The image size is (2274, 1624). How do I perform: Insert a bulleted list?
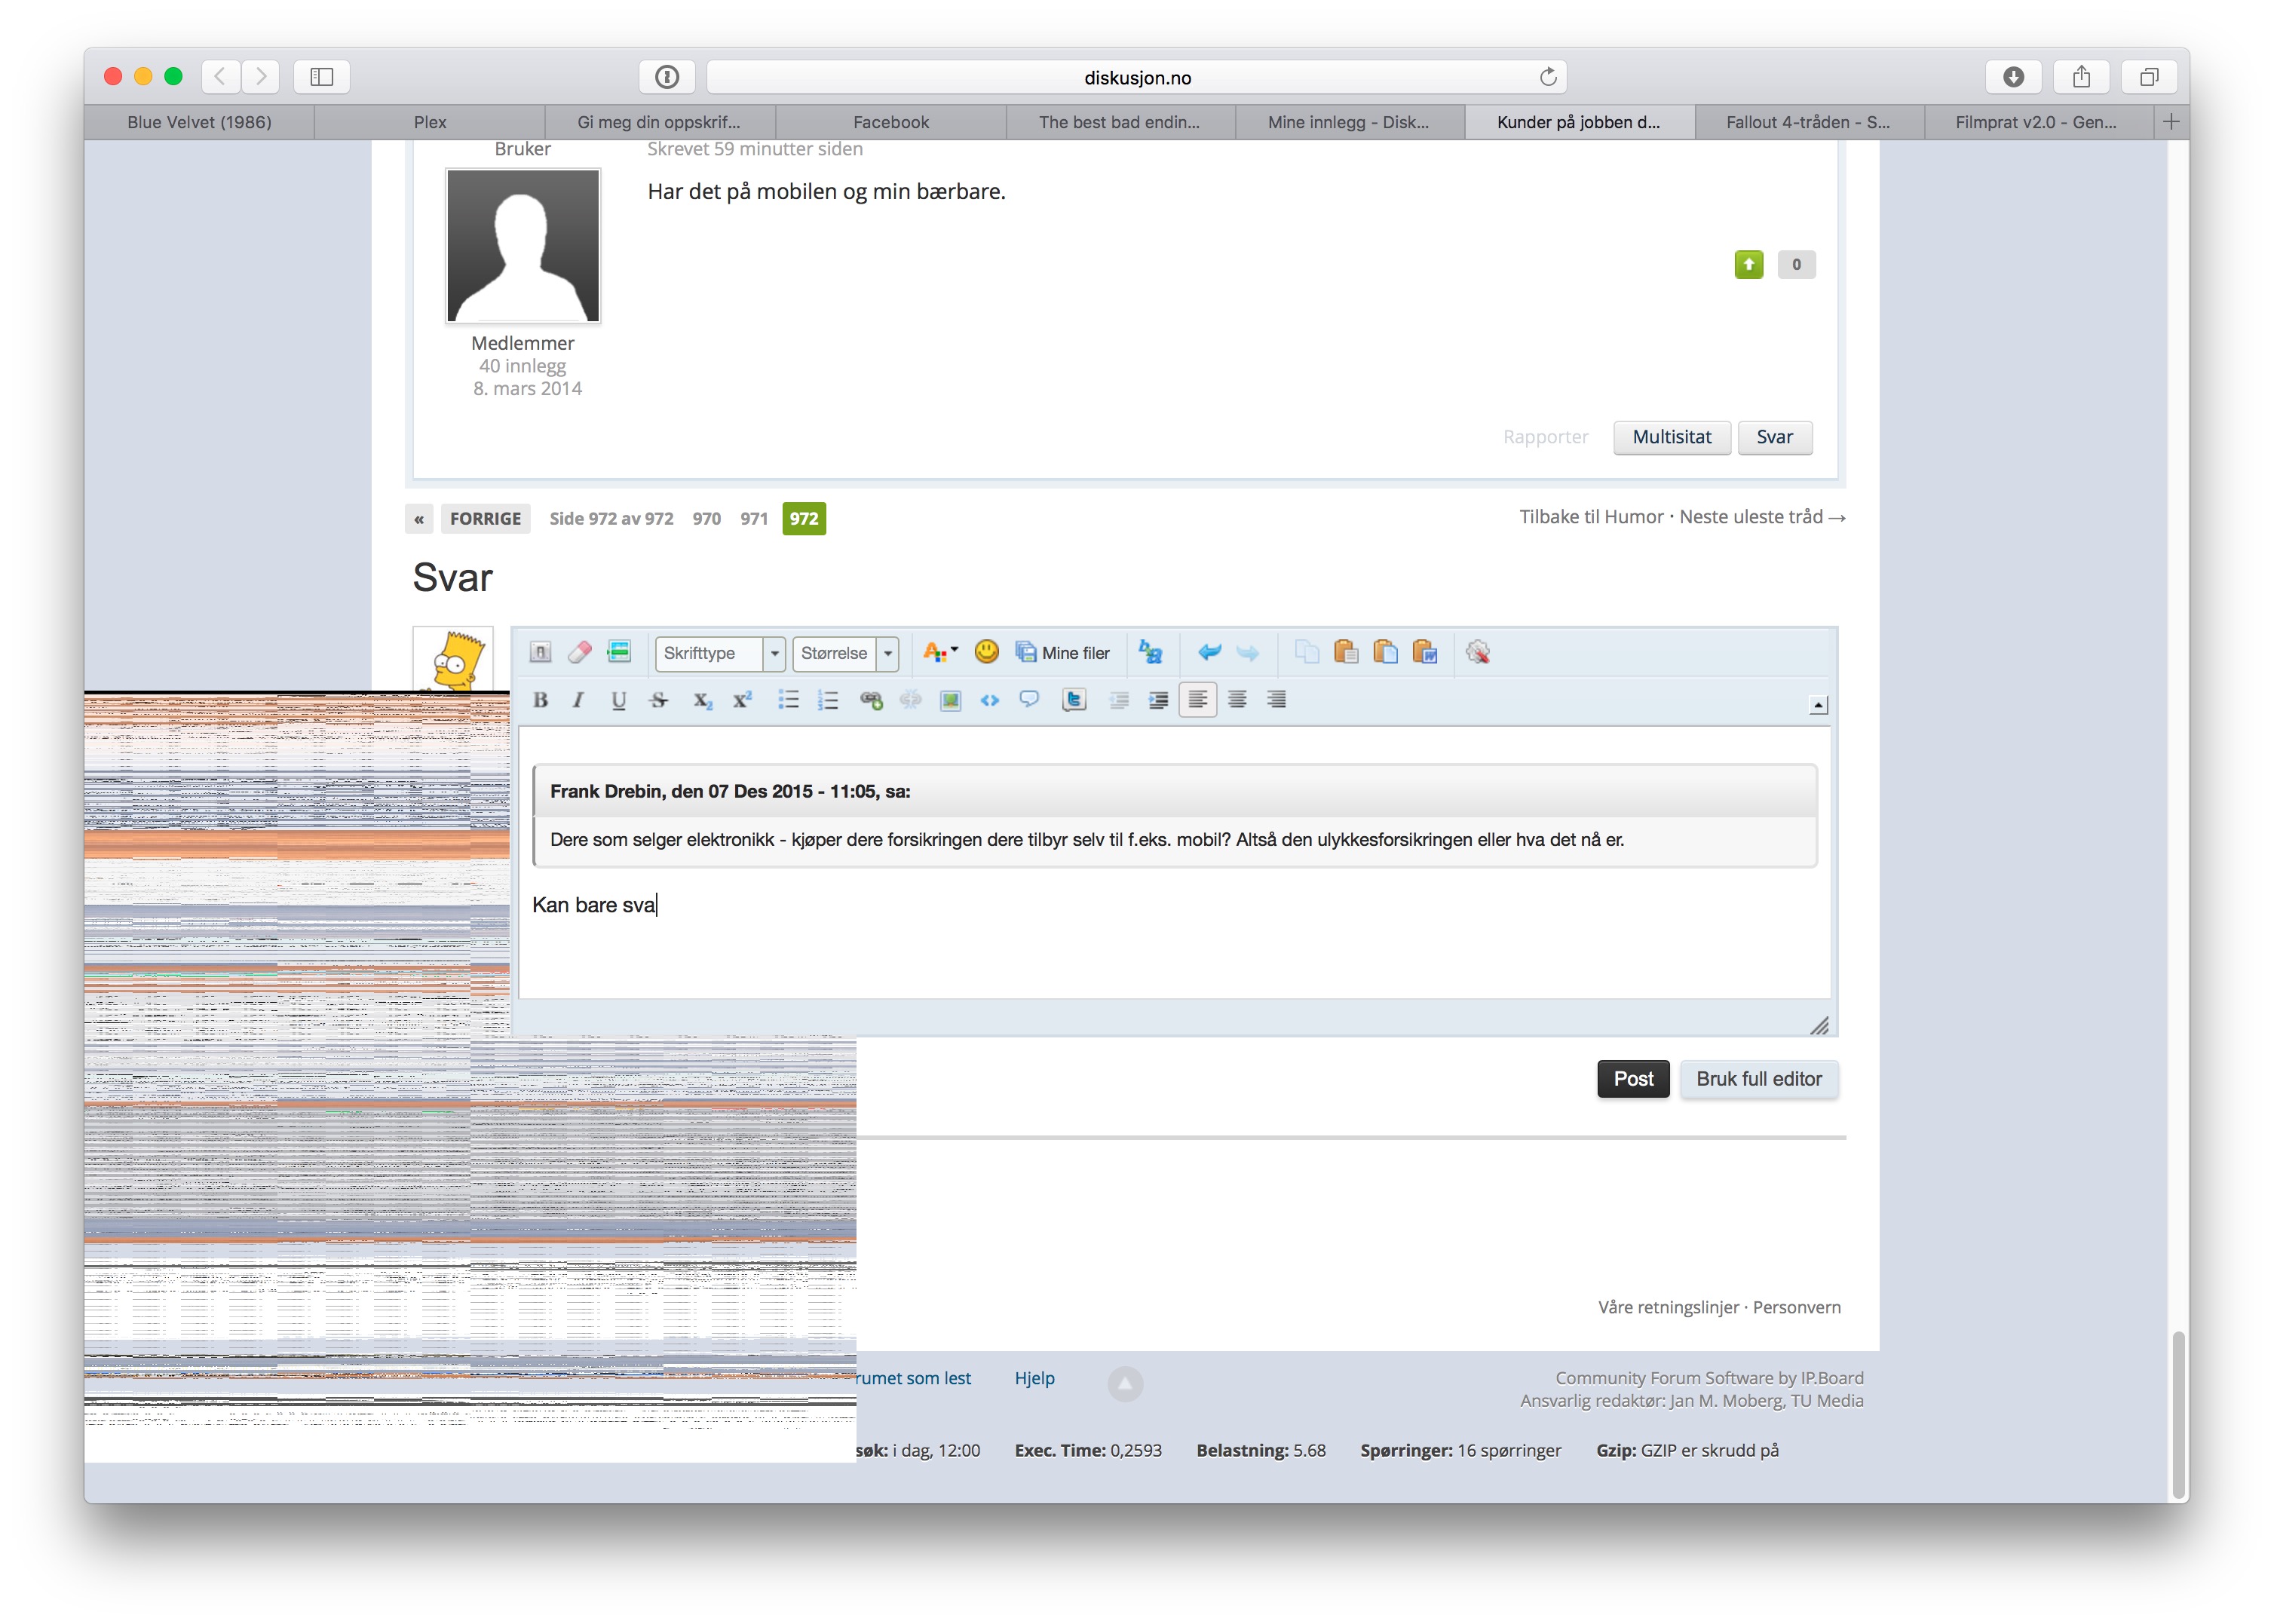click(x=788, y=700)
